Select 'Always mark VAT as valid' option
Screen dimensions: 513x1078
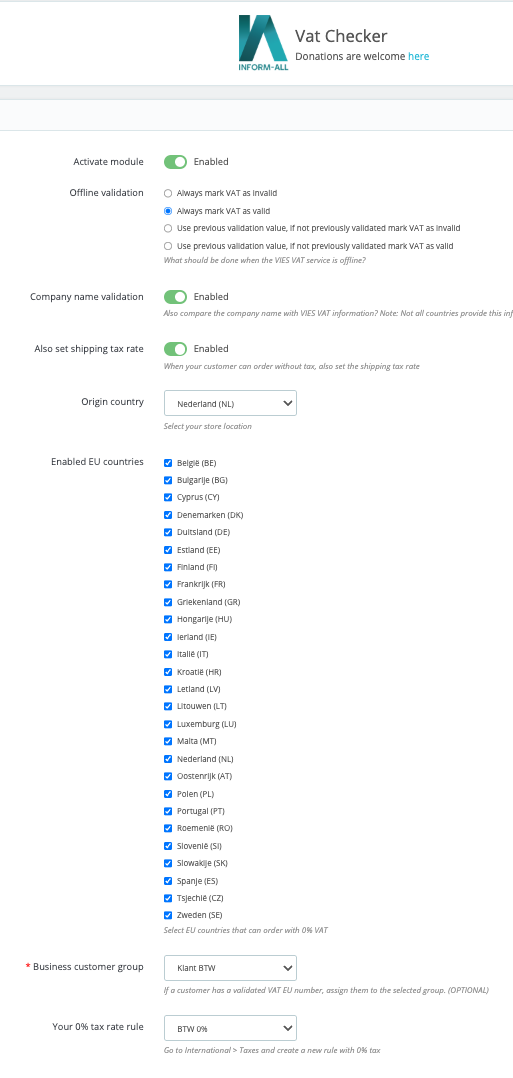(x=168, y=211)
